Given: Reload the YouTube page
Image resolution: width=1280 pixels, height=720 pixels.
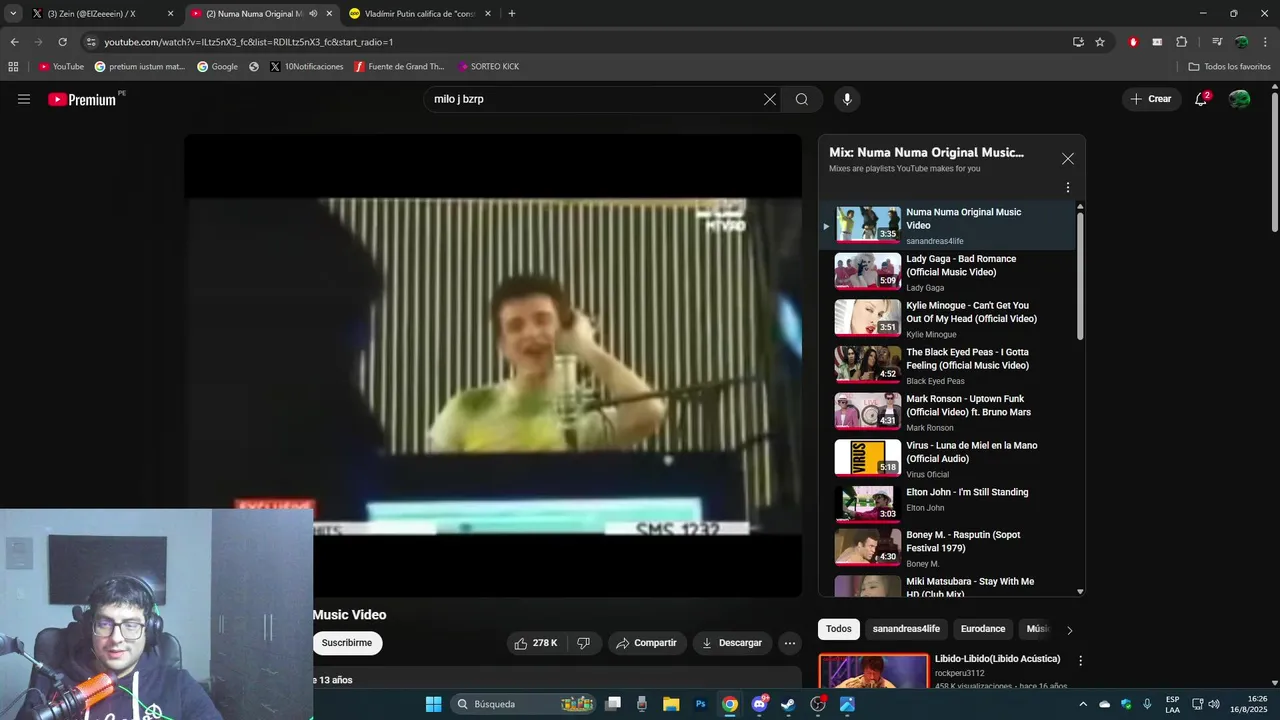Looking at the screenshot, I should [62, 42].
